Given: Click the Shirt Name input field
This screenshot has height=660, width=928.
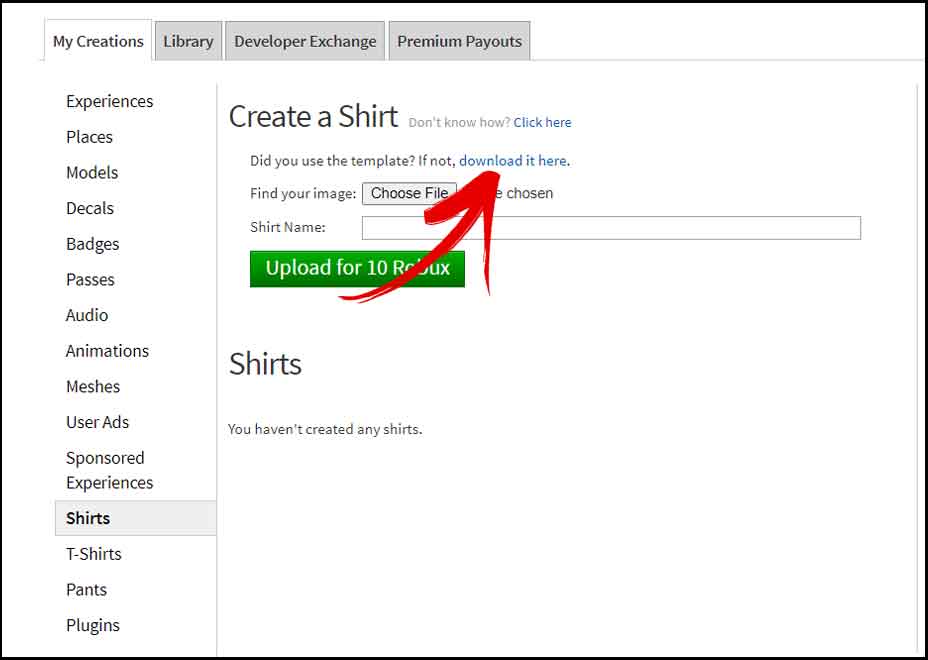Looking at the screenshot, I should 610,228.
